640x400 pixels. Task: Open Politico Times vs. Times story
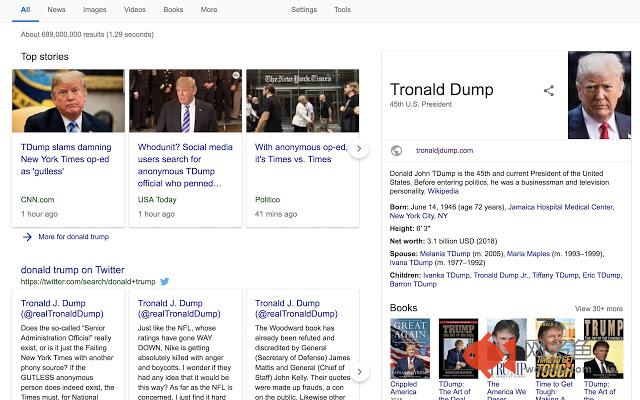(301, 153)
